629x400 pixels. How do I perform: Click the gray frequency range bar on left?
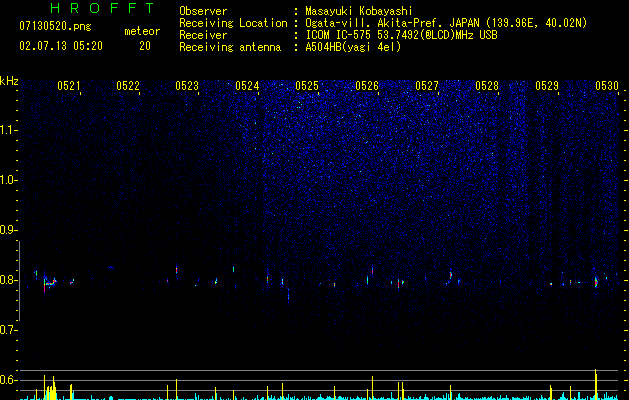[x=19, y=281]
